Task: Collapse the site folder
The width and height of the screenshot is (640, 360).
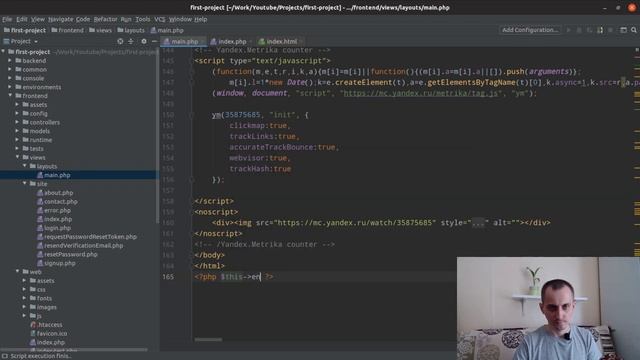Action: 25,184
